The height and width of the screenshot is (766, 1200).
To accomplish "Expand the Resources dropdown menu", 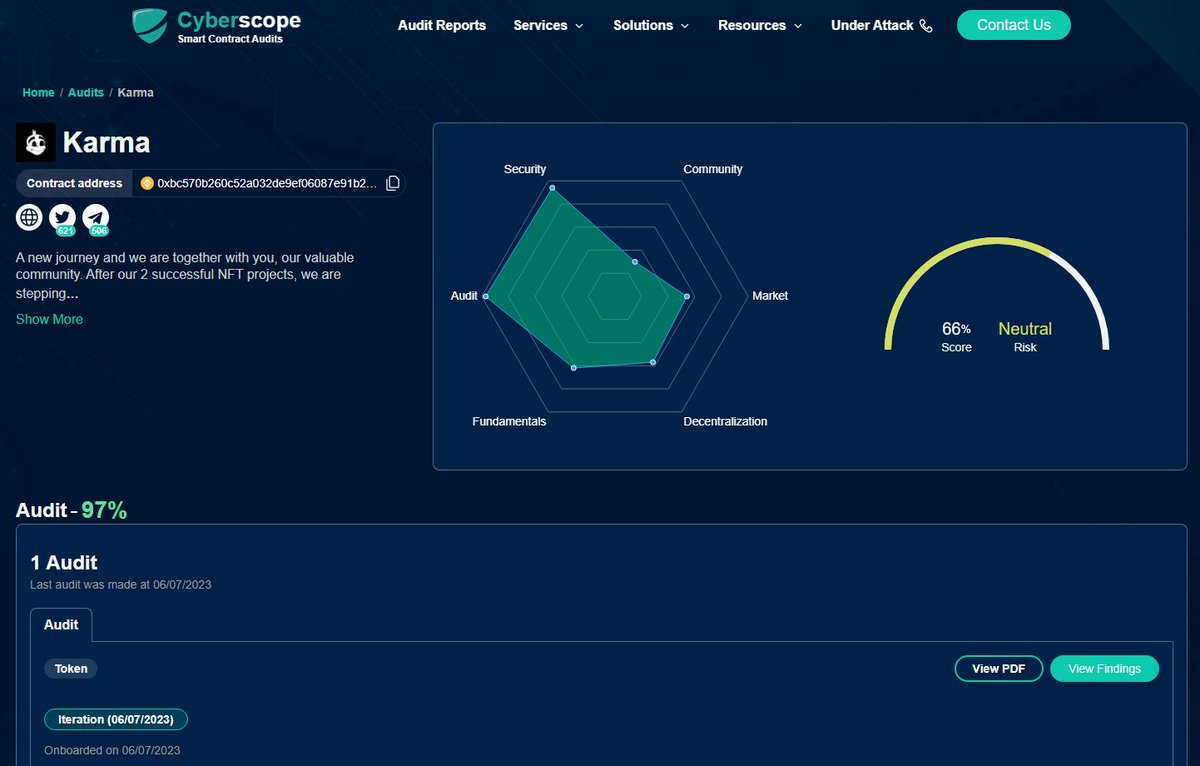I will tap(760, 25).
